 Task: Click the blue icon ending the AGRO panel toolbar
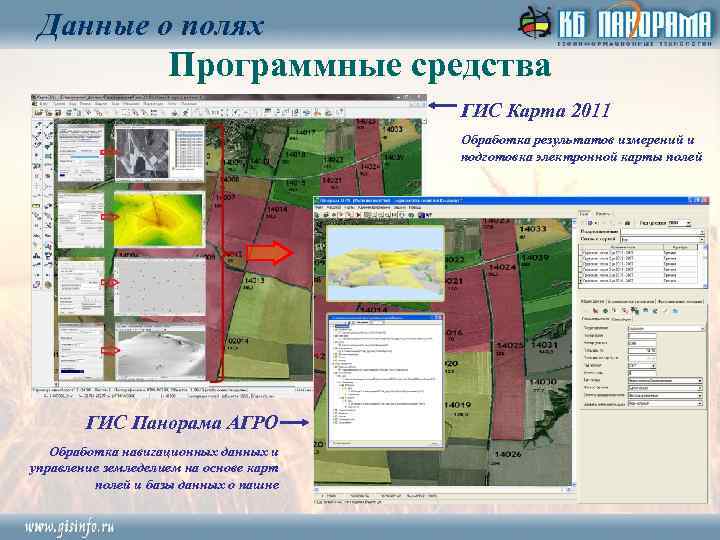pos(675,311)
